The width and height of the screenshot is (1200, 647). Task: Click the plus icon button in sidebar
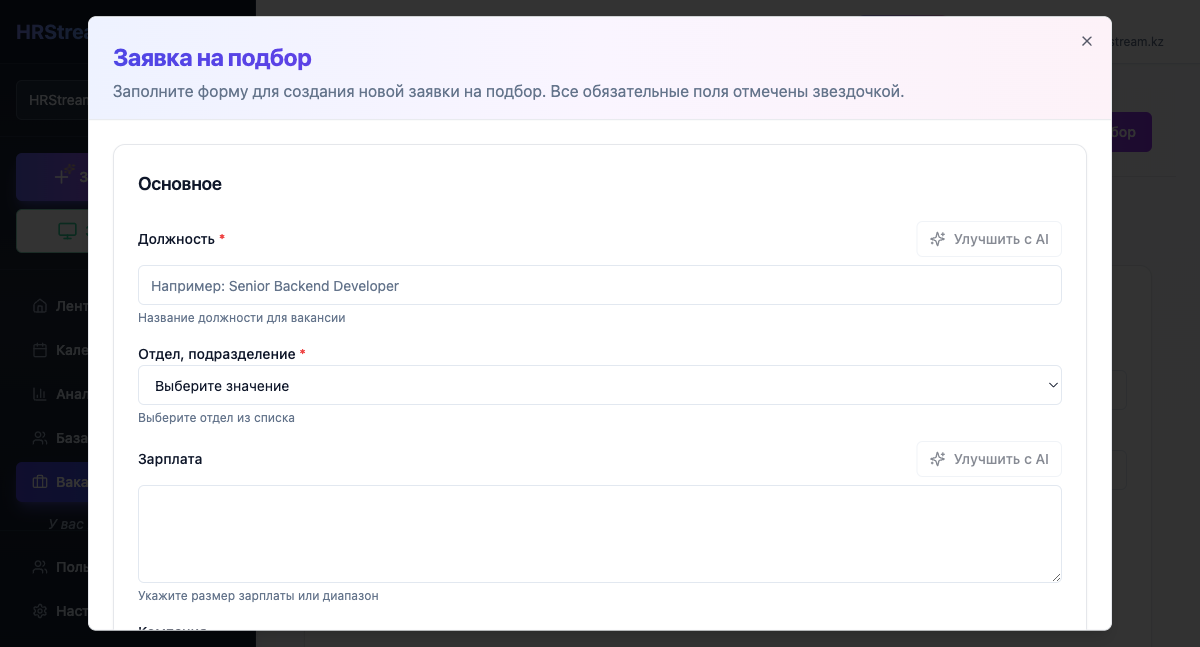pyautogui.click(x=60, y=177)
